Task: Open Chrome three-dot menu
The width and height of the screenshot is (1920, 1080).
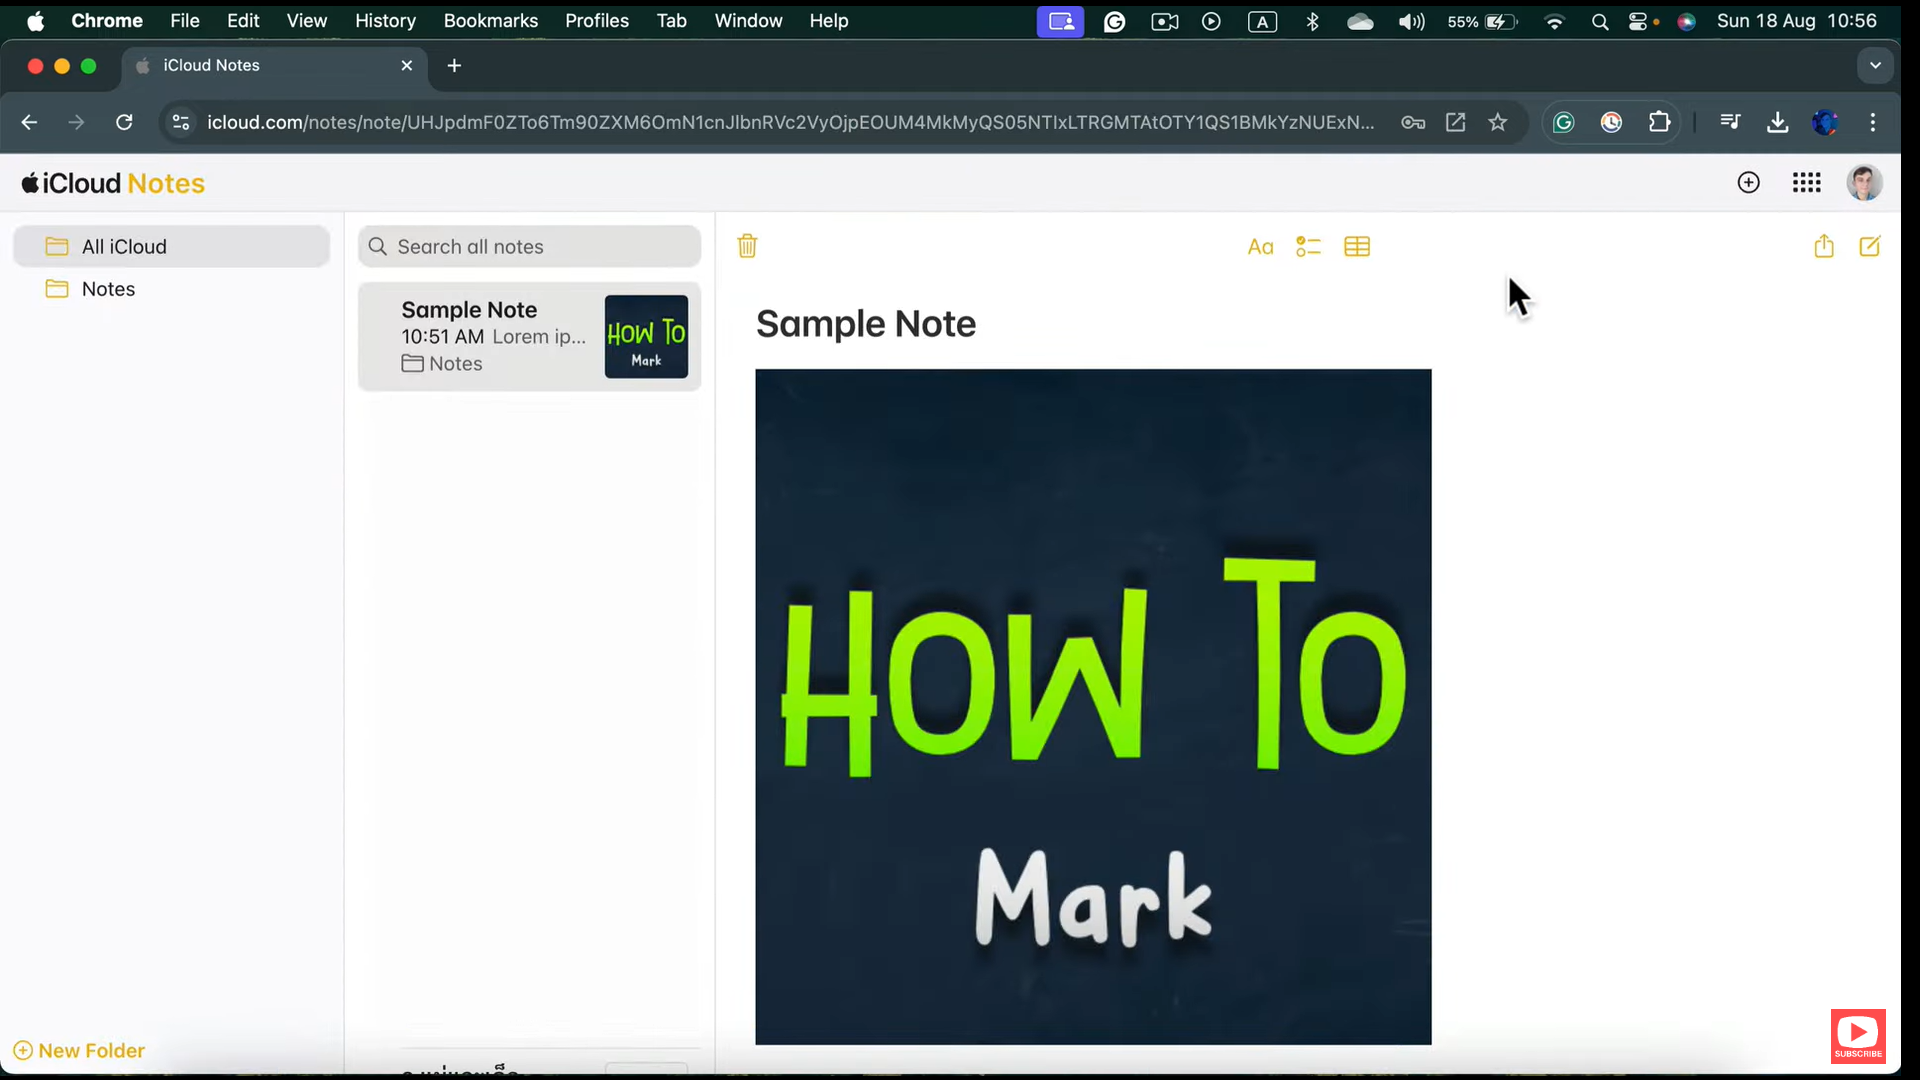Action: [x=1873, y=122]
